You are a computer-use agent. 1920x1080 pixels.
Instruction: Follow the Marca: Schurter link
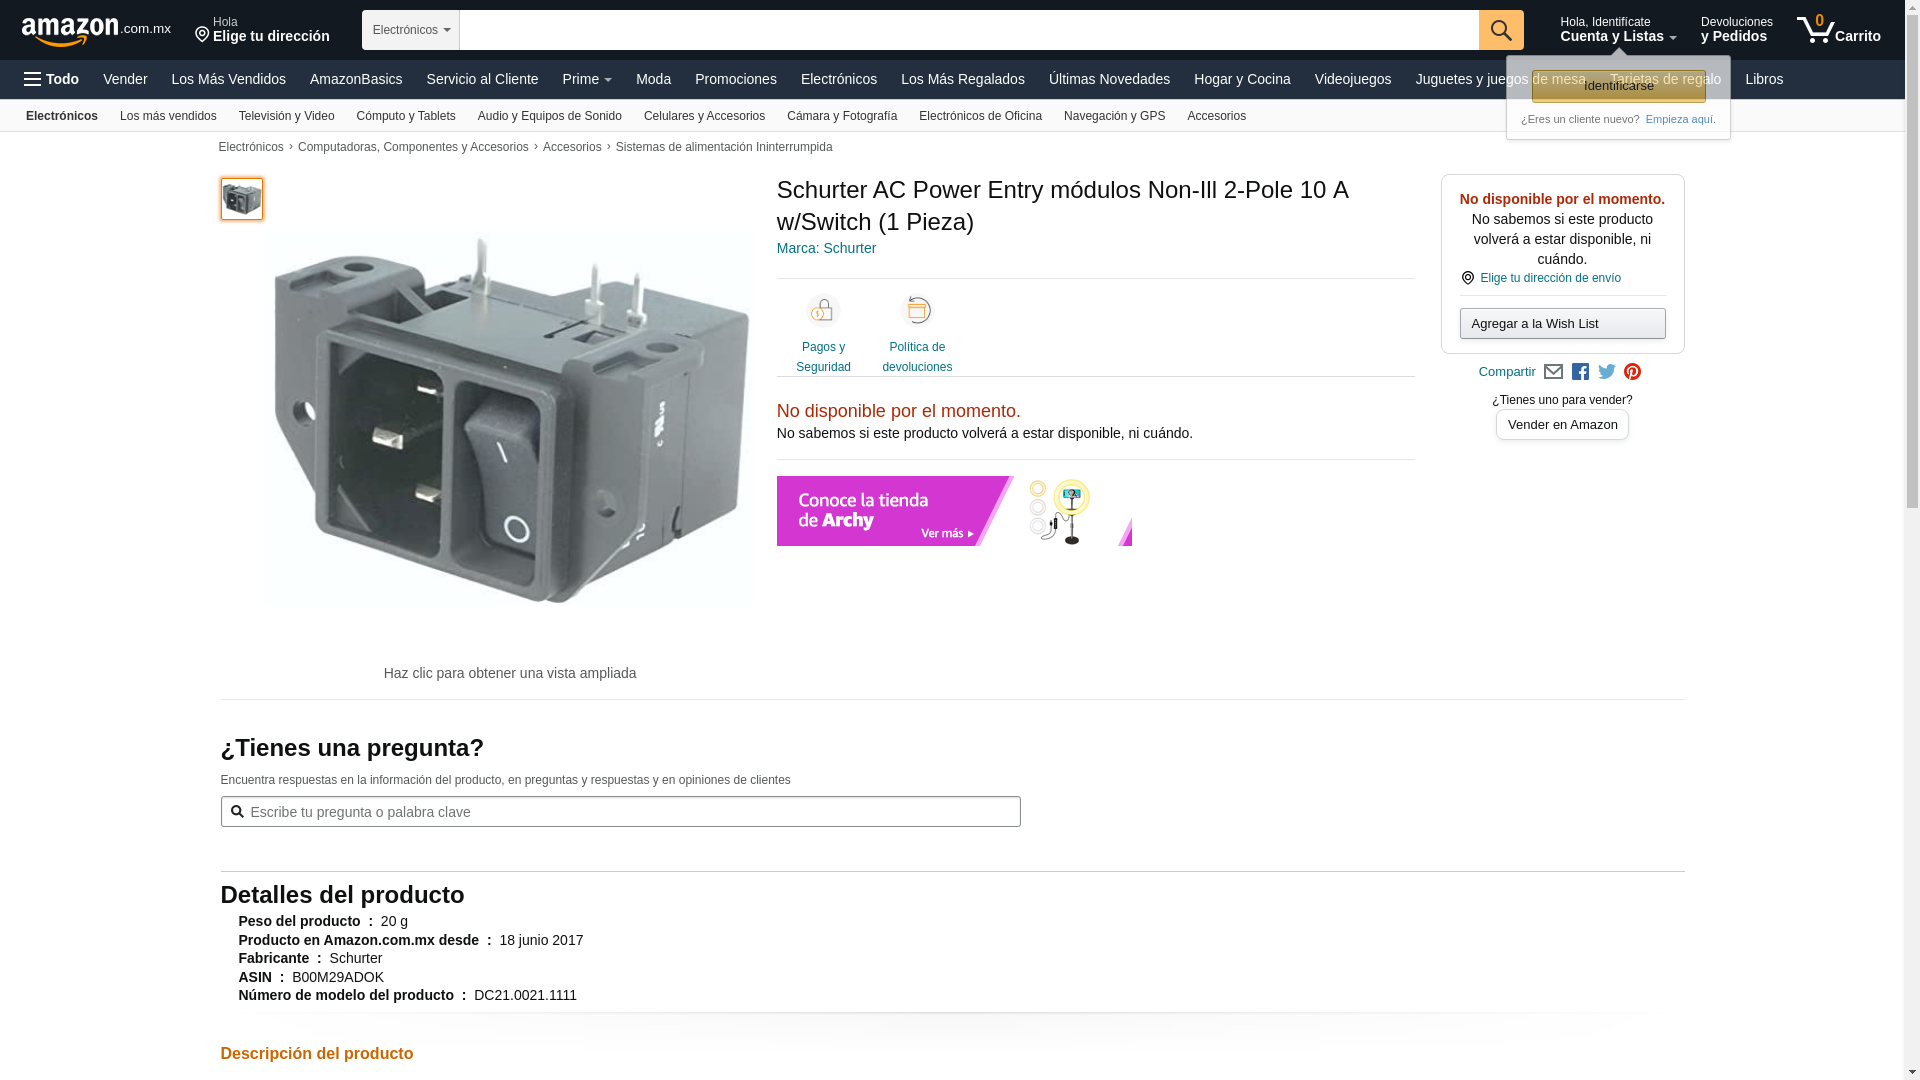click(826, 248)
